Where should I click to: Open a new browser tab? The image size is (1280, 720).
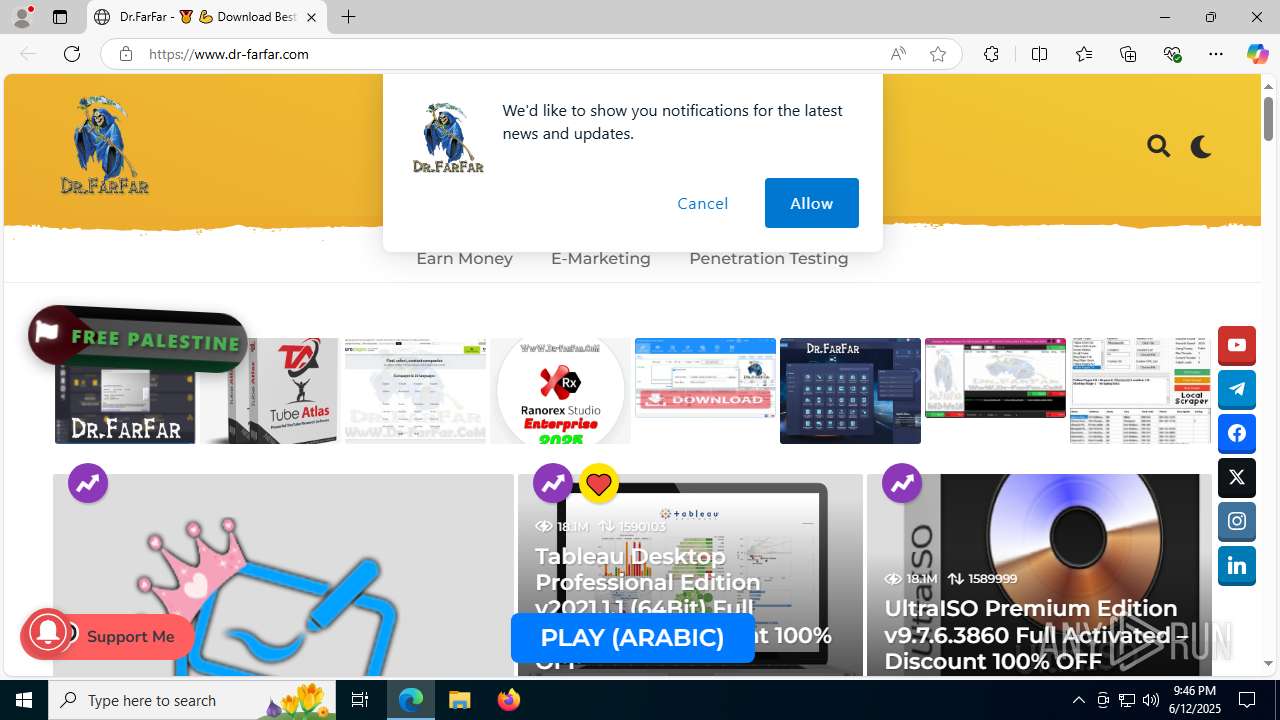(348, 17)
